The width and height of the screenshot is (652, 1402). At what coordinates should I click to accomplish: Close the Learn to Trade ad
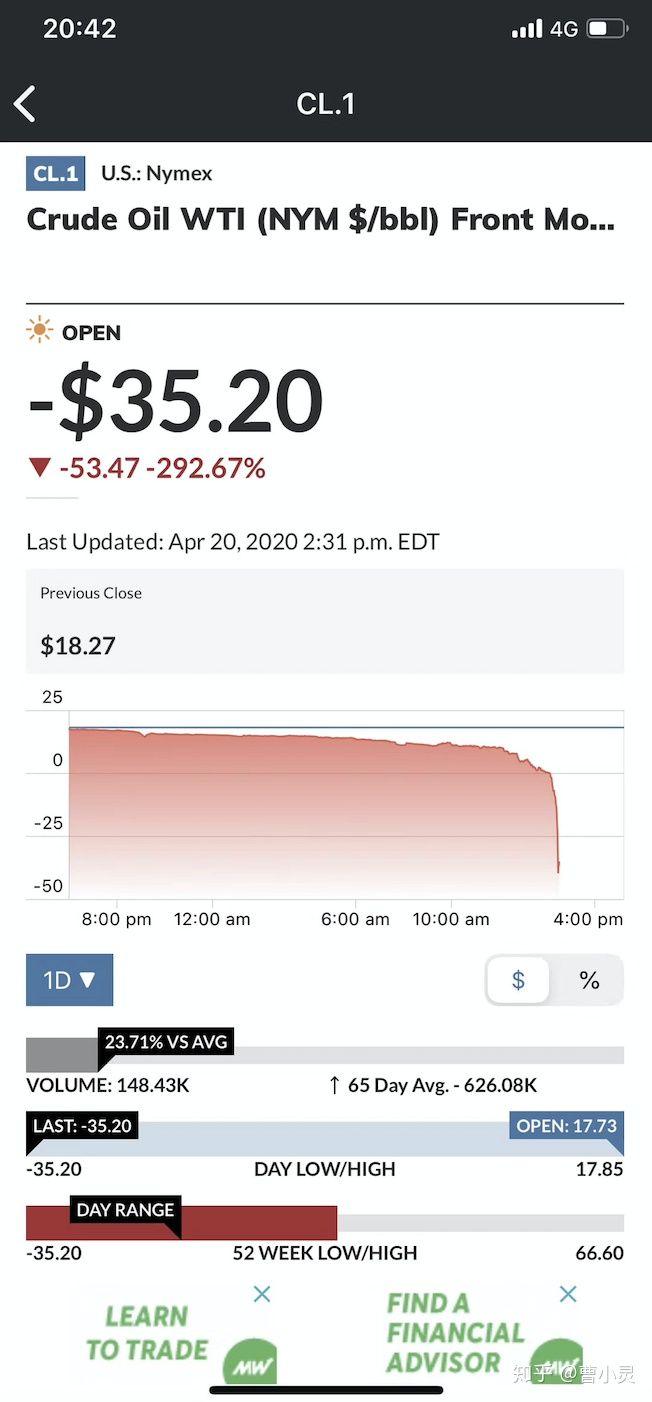point(262,1294)
